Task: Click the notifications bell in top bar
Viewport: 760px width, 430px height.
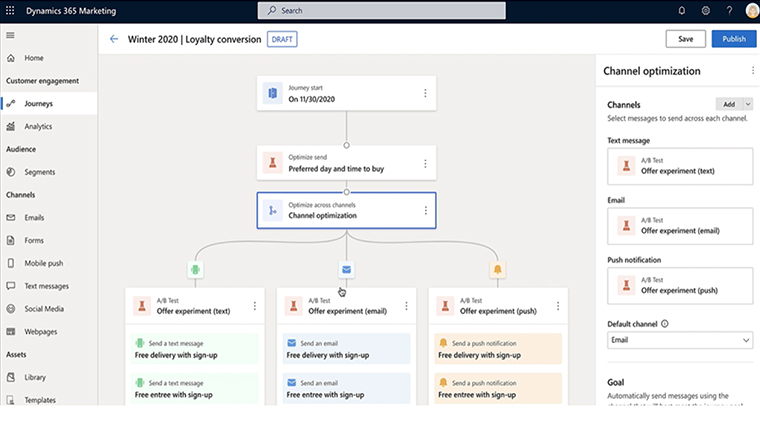Action: tap(682, 10)
